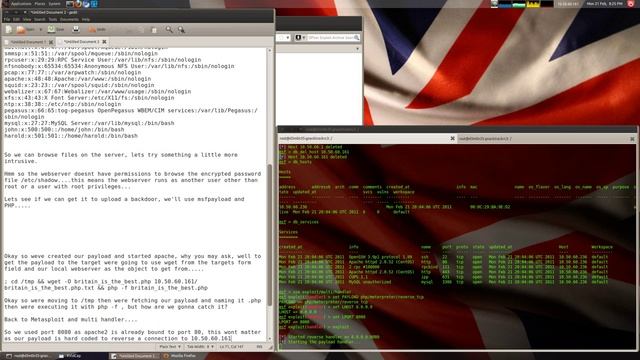640x360 pixels.
Task: Click the 'apache:x:48:48:Apache' line in gedit
Action: point(78,79)
